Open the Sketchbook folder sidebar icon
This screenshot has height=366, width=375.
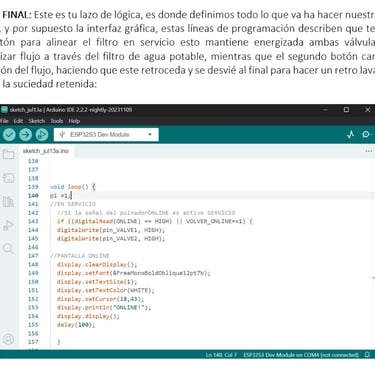tap(8, 154)
